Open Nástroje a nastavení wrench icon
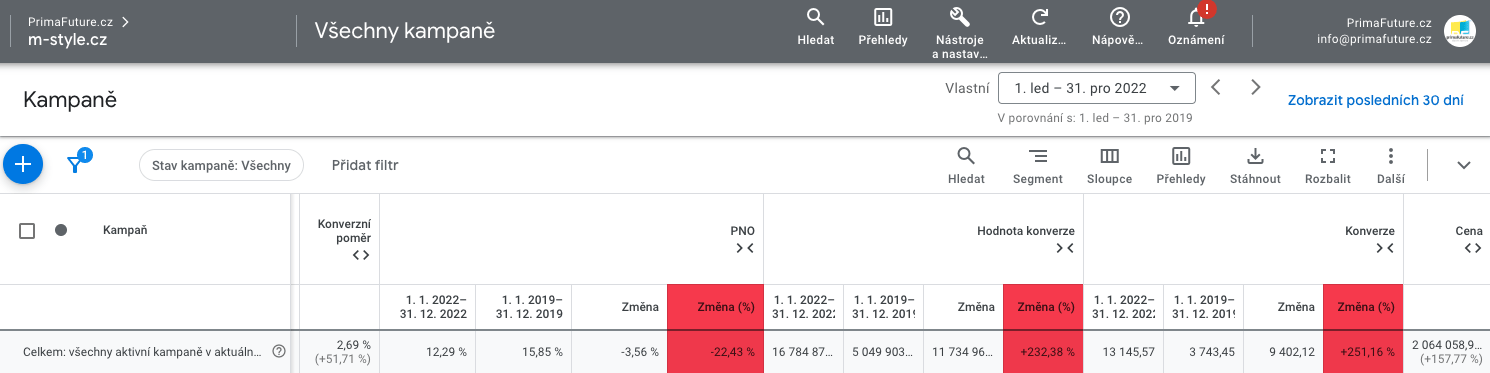 tap(958, 17)
